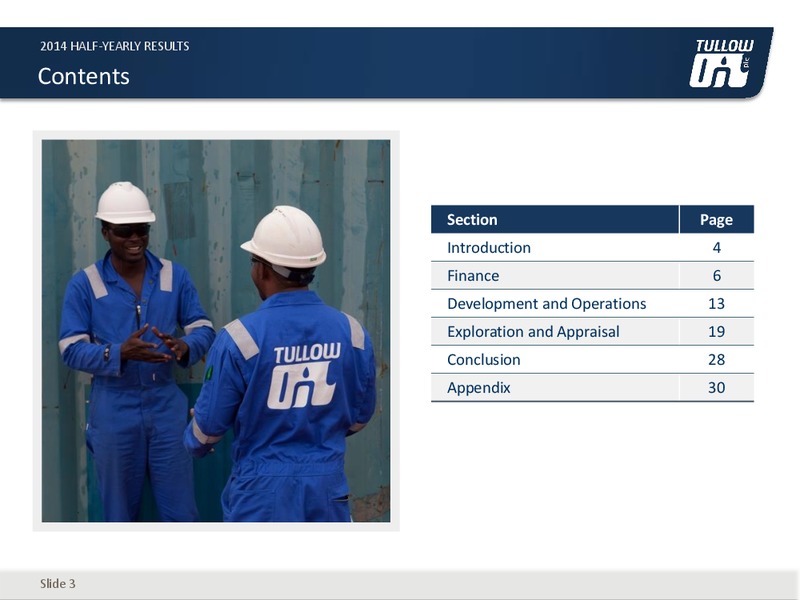
Task: Select the 'Appendix' section entry
Action: click(x=479, y=388)
